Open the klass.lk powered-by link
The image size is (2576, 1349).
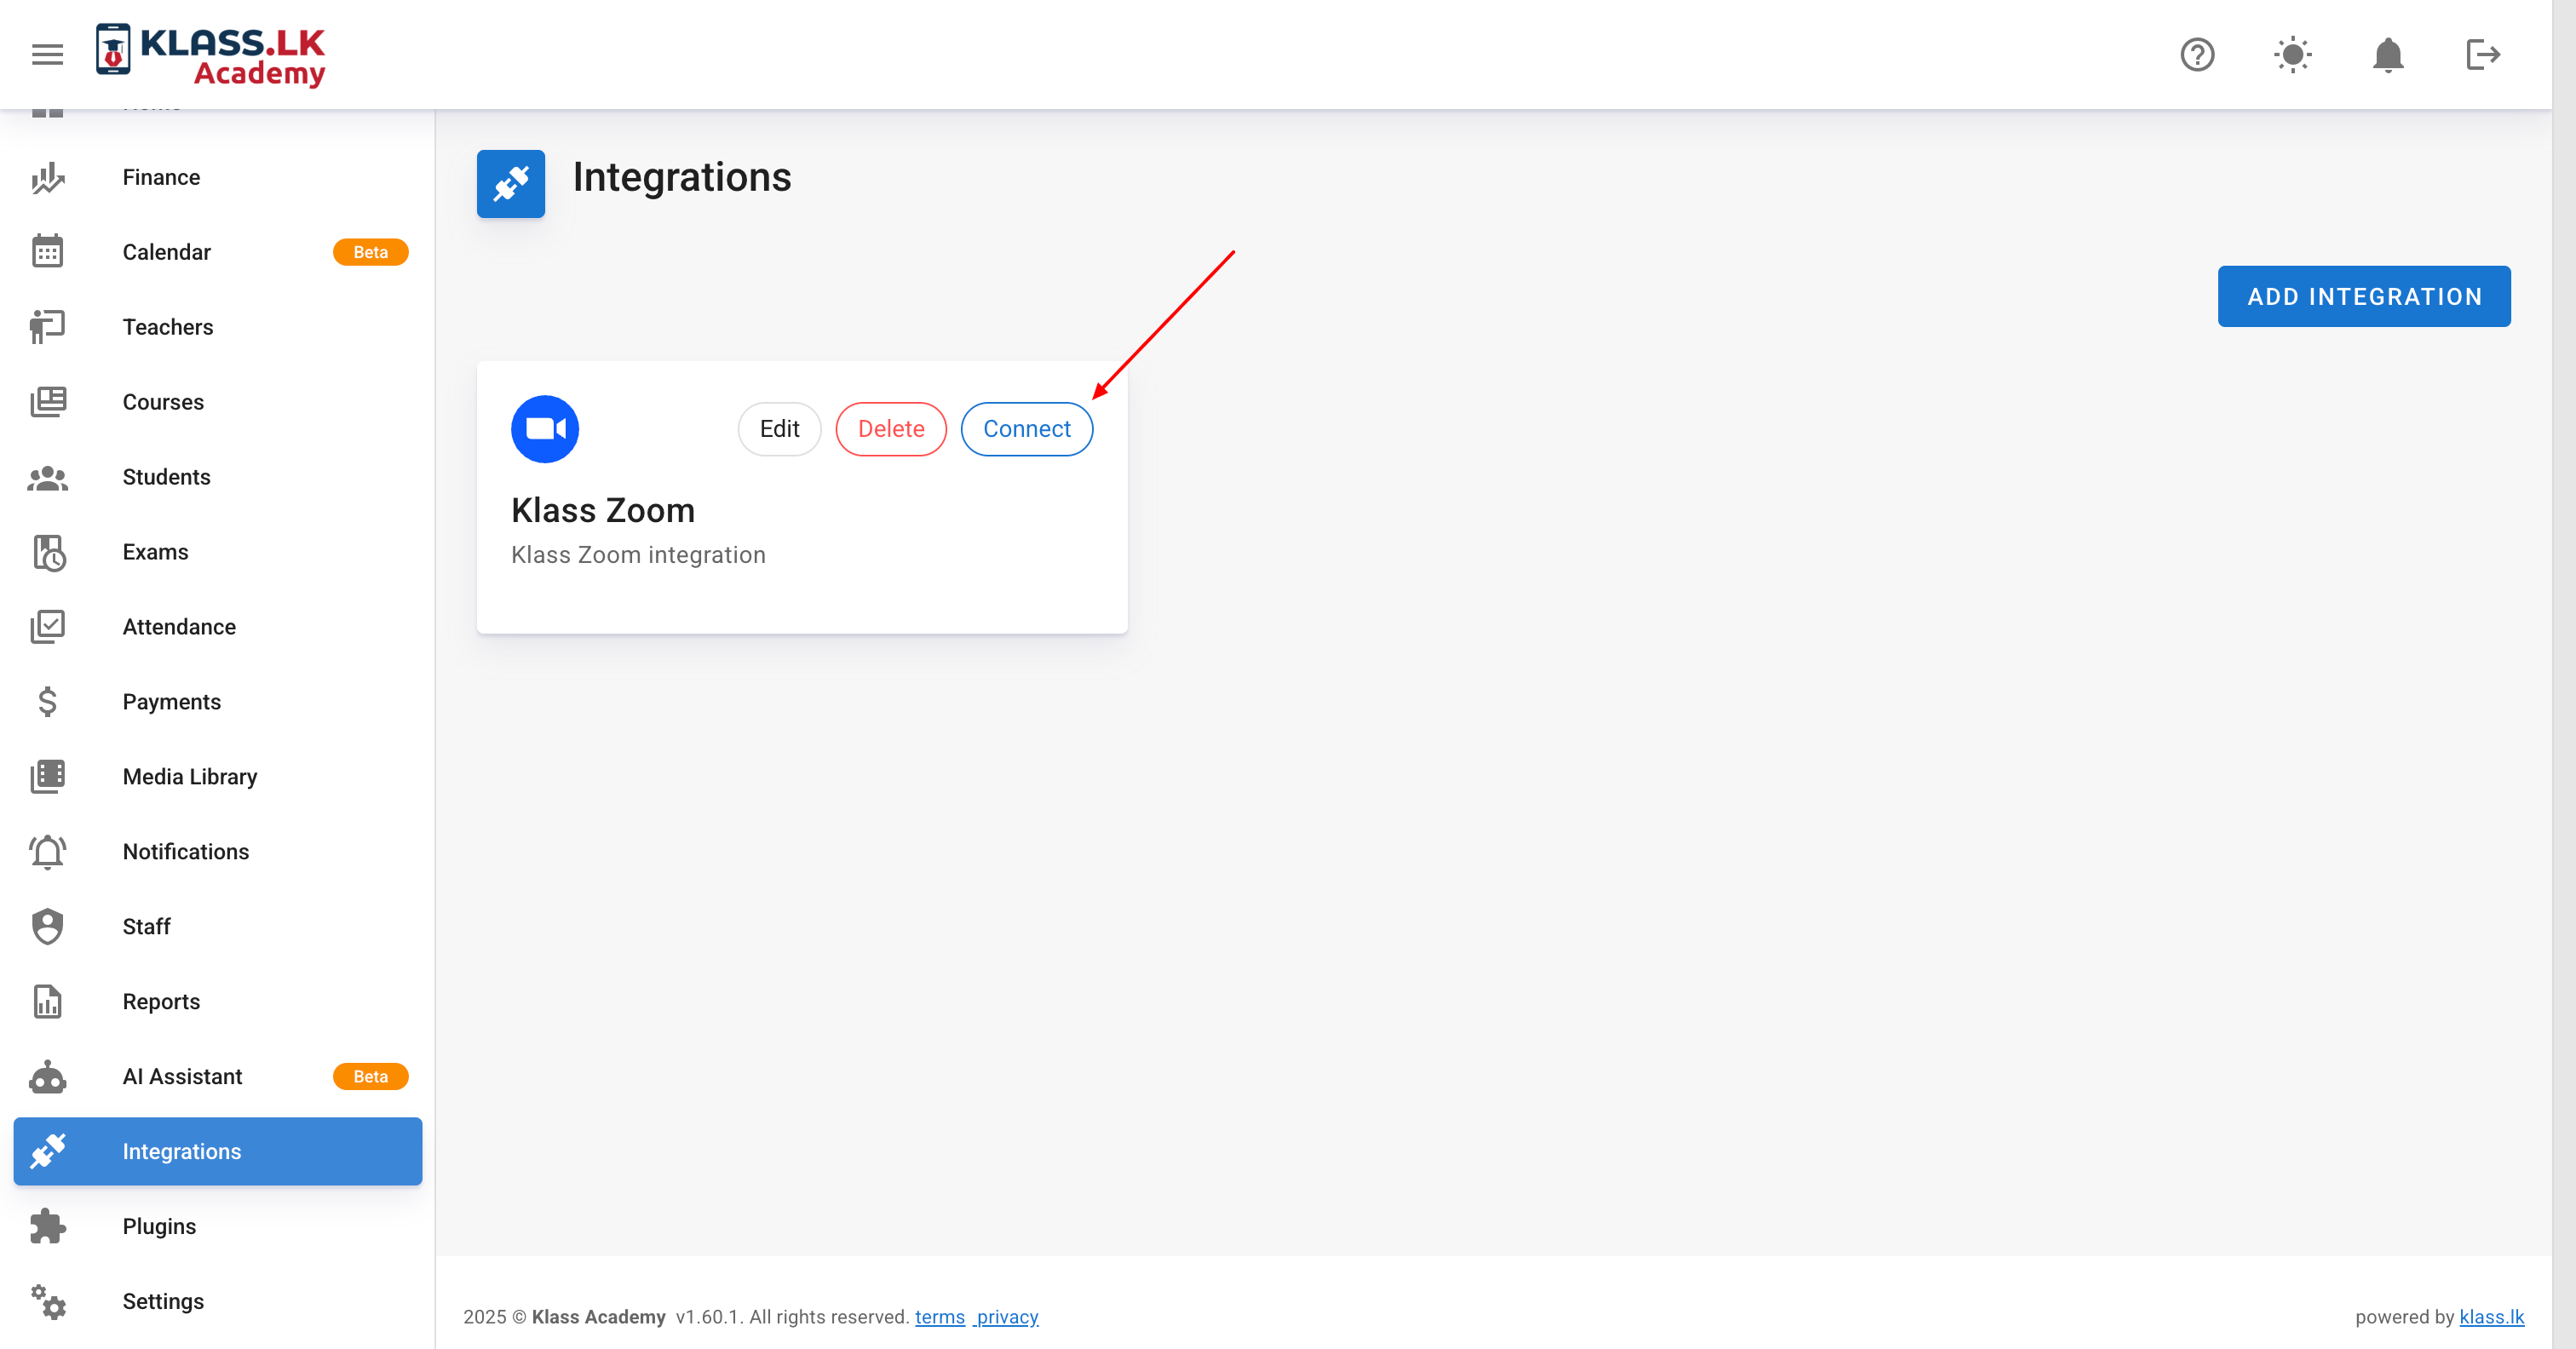(x=2491, y=1317)
